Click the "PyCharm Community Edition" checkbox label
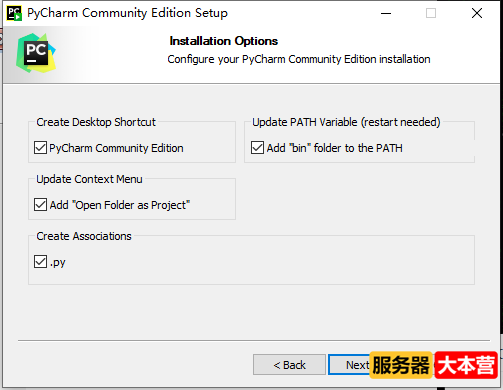 pos(116,148)
